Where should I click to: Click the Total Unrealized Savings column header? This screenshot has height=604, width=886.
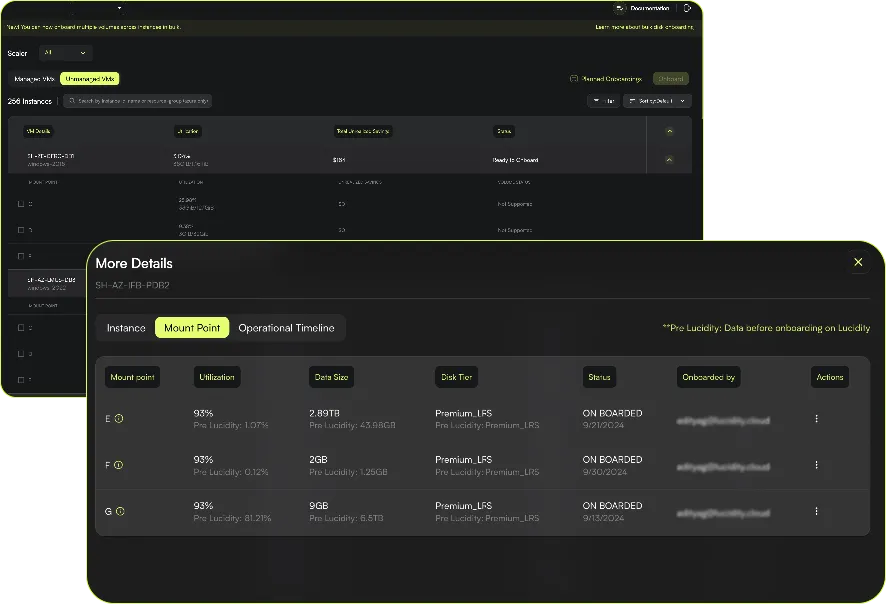[363, 131]
